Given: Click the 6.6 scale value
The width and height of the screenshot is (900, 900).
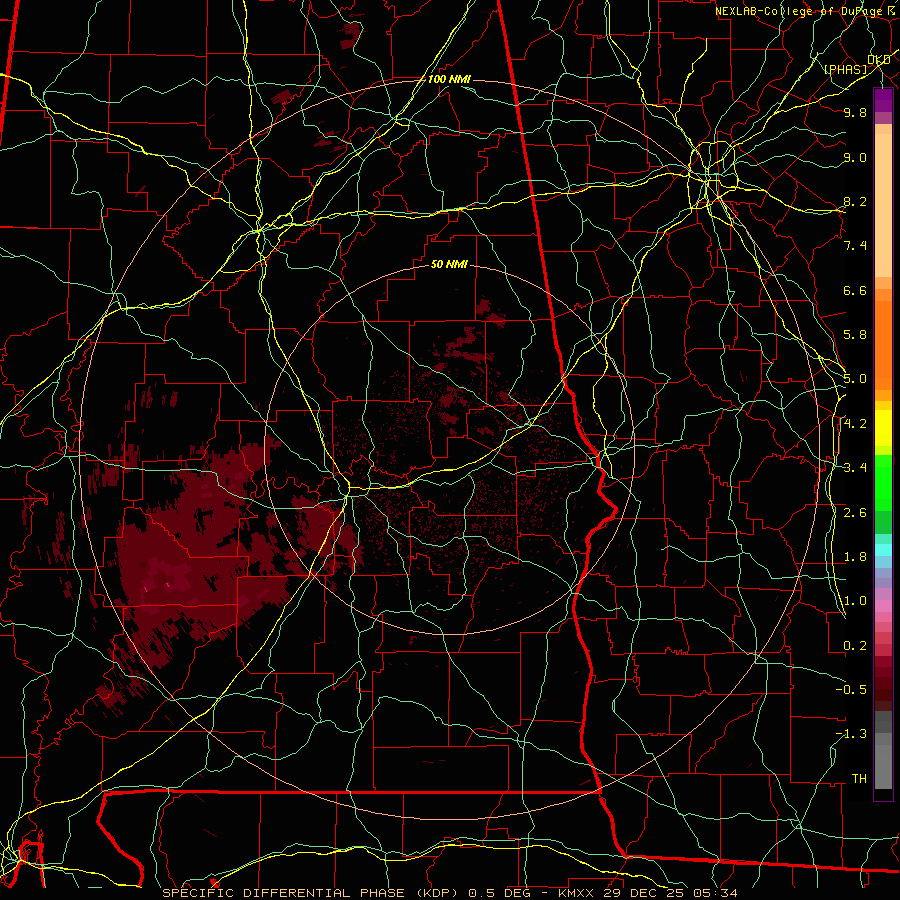Looking at the screenshot, I should (x=855, y=290).
